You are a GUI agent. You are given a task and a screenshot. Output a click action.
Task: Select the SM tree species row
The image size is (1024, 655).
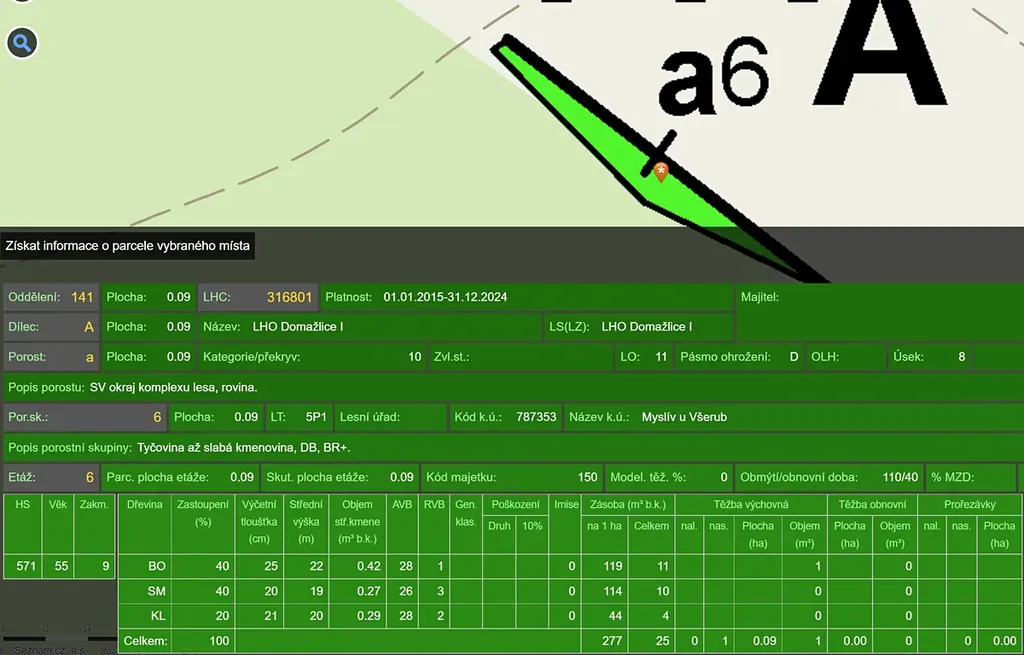tap(156, 591)
